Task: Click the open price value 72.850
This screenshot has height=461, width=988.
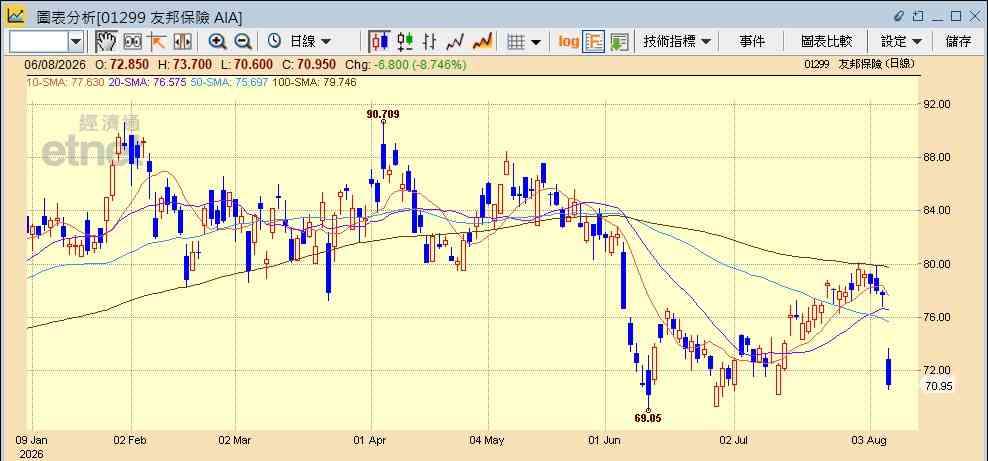Action: (x=130, y=64)
